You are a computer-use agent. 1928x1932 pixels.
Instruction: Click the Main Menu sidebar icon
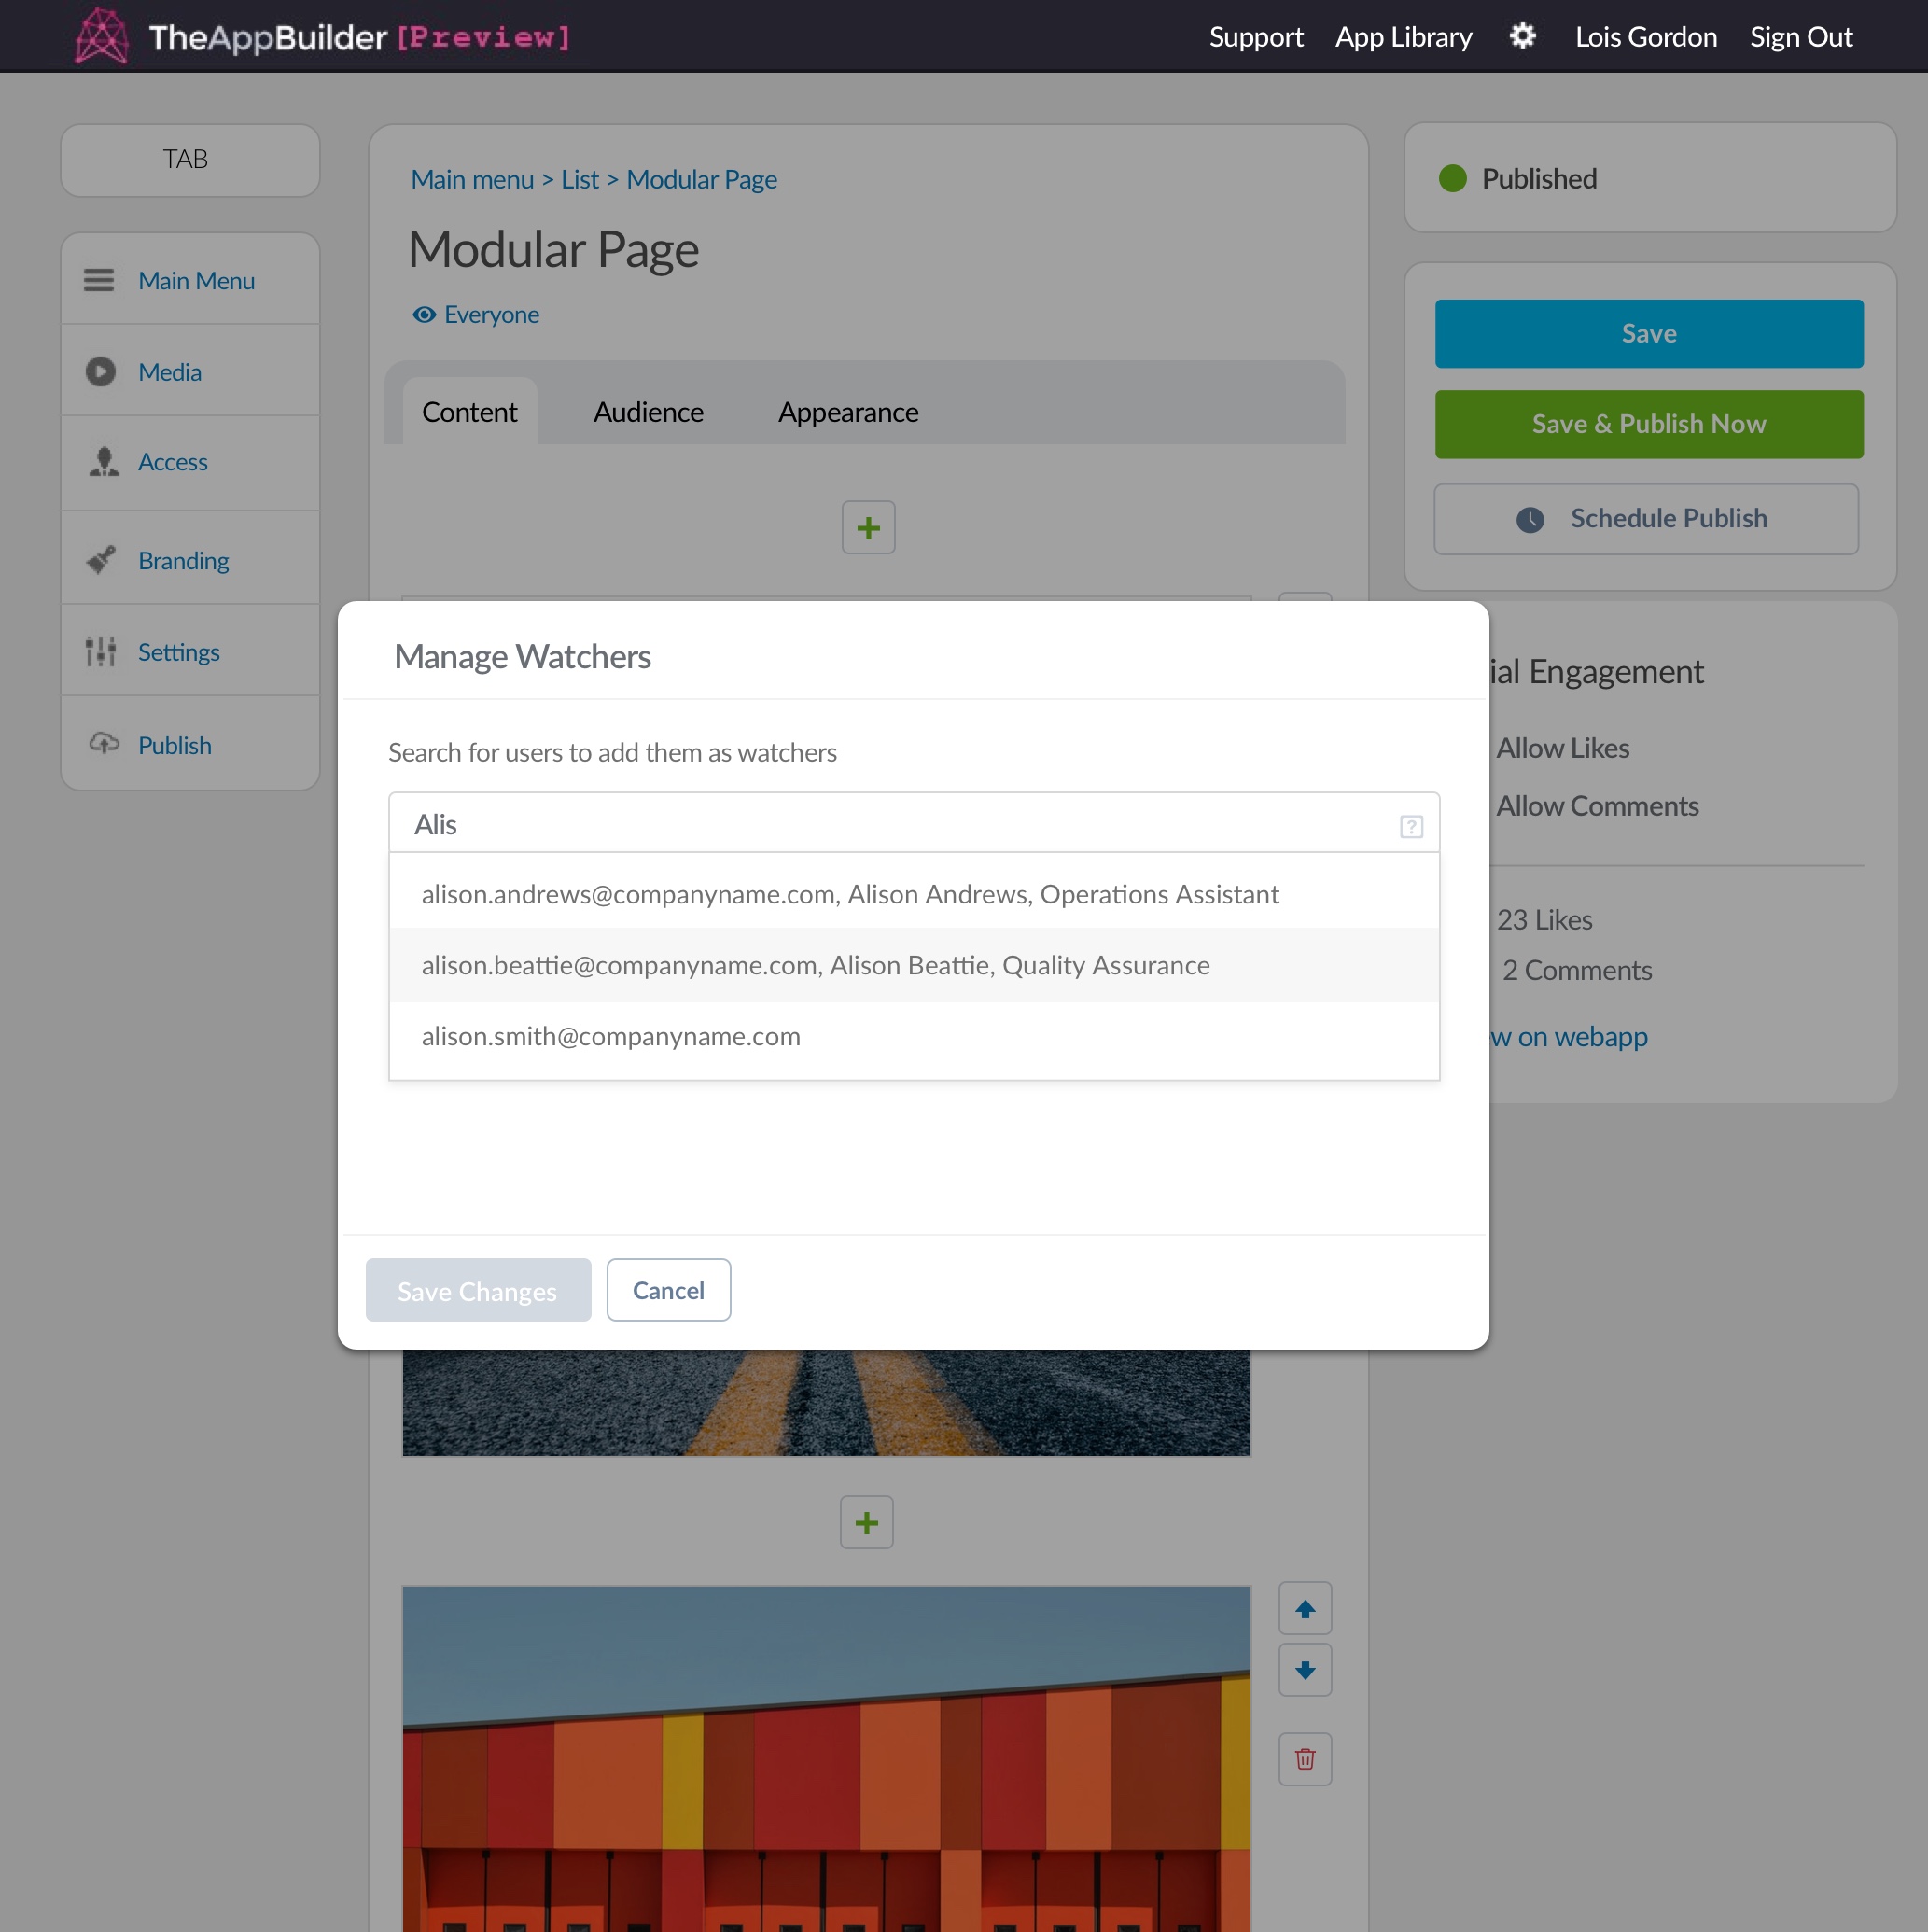[99, 281]
